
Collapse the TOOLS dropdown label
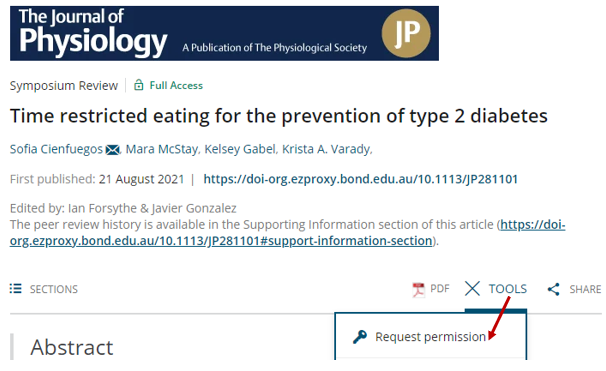pos(507,289)
